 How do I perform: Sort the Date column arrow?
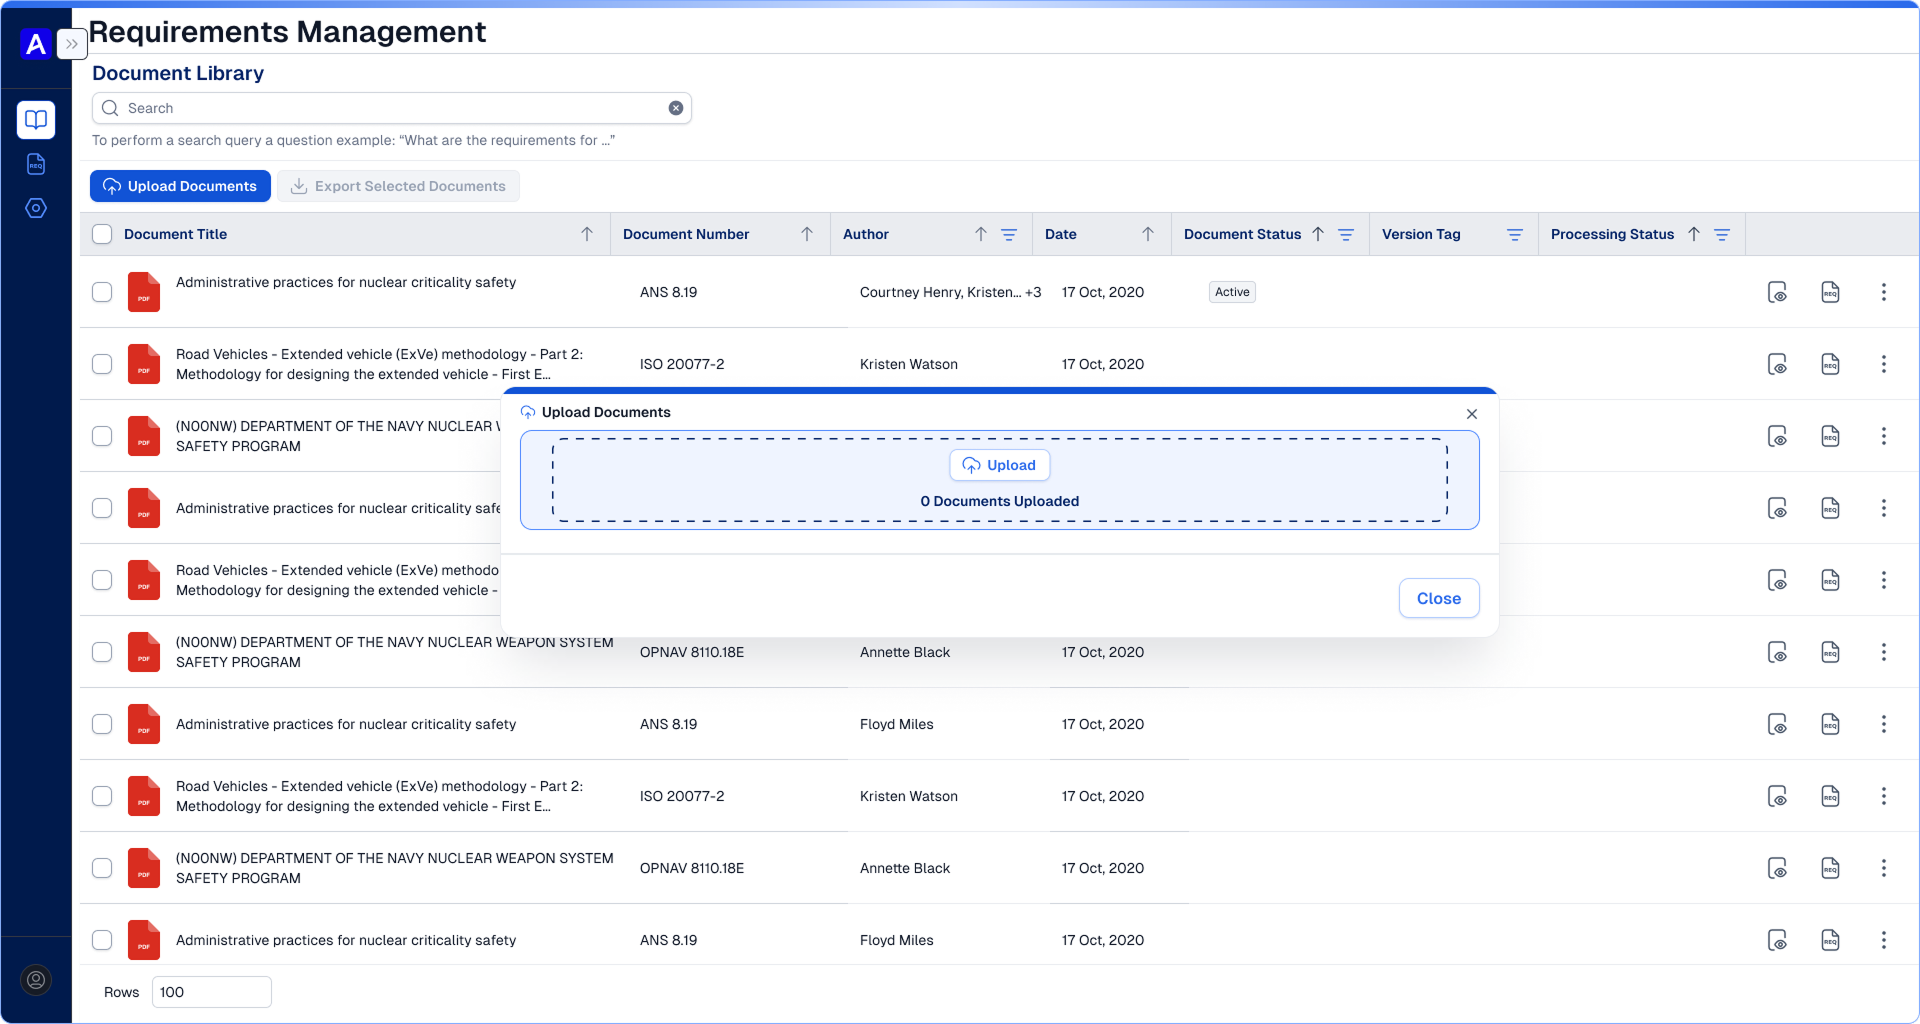click(x=1148, y=234)
